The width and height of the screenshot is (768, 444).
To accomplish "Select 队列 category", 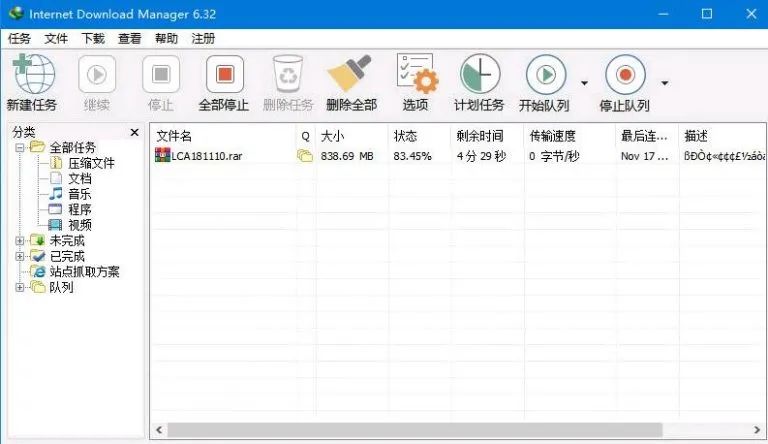I will (x=61, y=287).
